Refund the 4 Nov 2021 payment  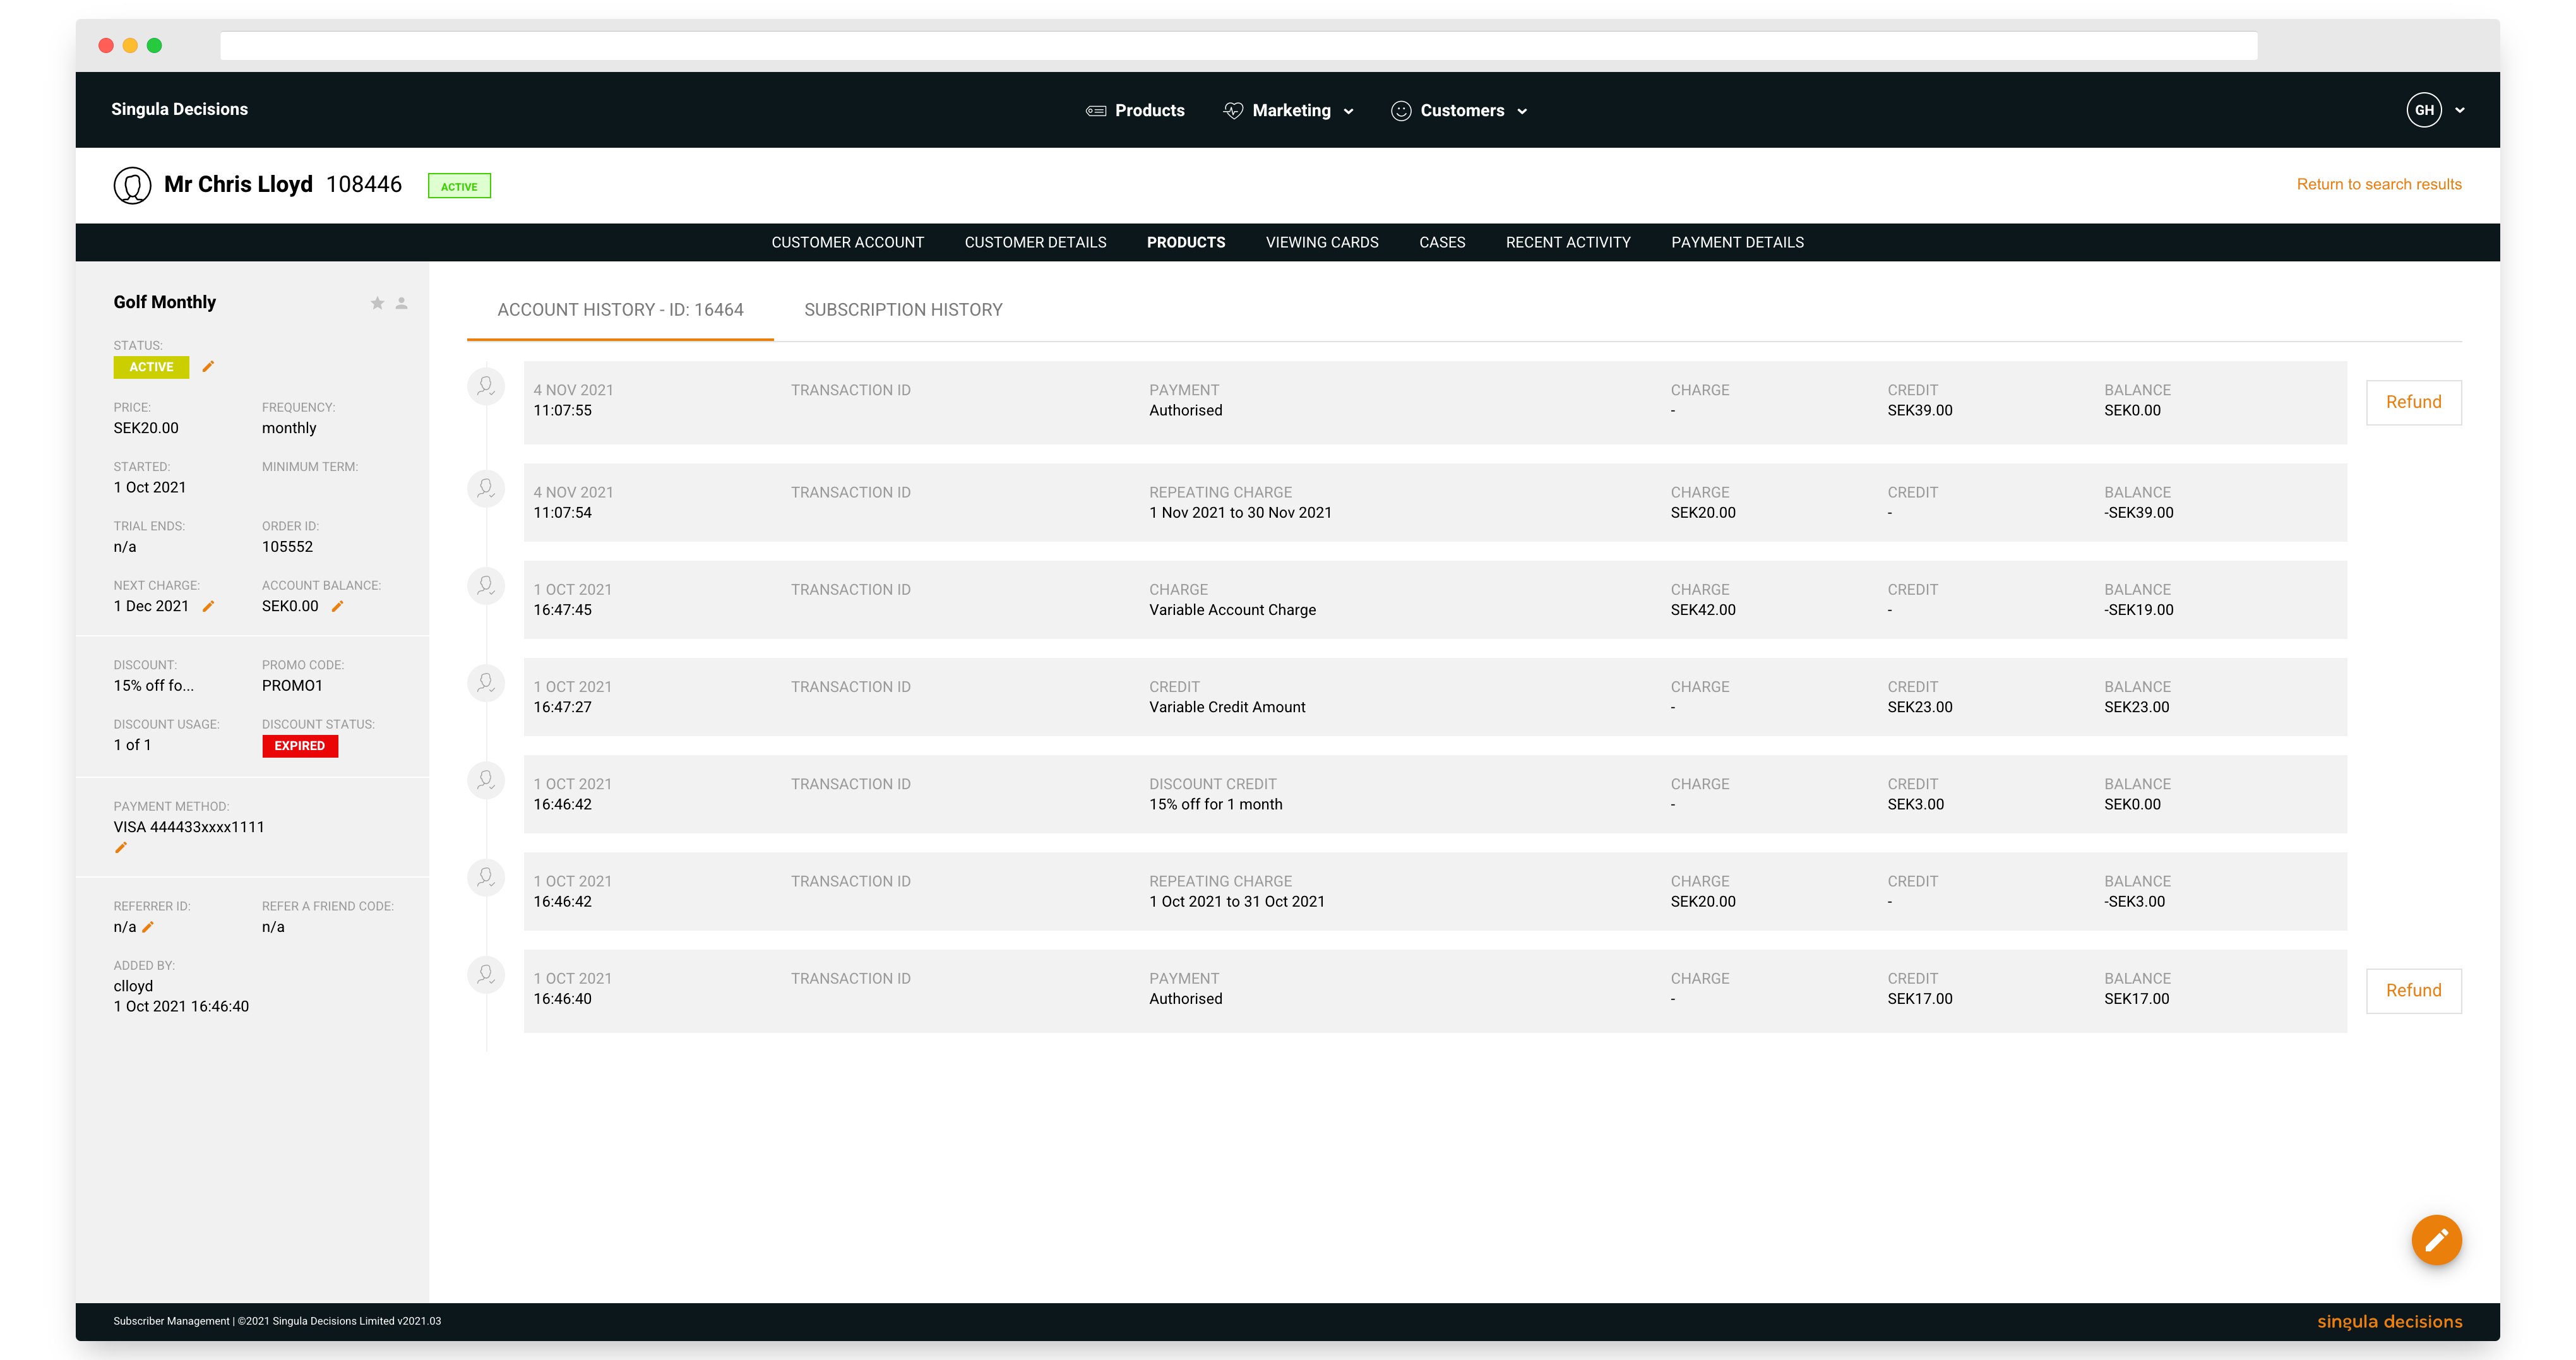point(2413,402)
